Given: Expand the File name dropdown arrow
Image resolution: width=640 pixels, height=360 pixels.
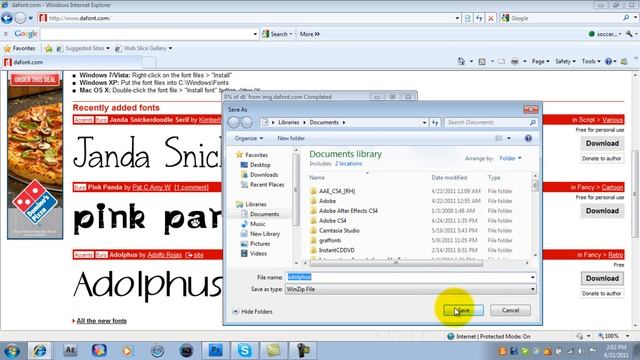Looking at the screenshot, I should 532,277.
